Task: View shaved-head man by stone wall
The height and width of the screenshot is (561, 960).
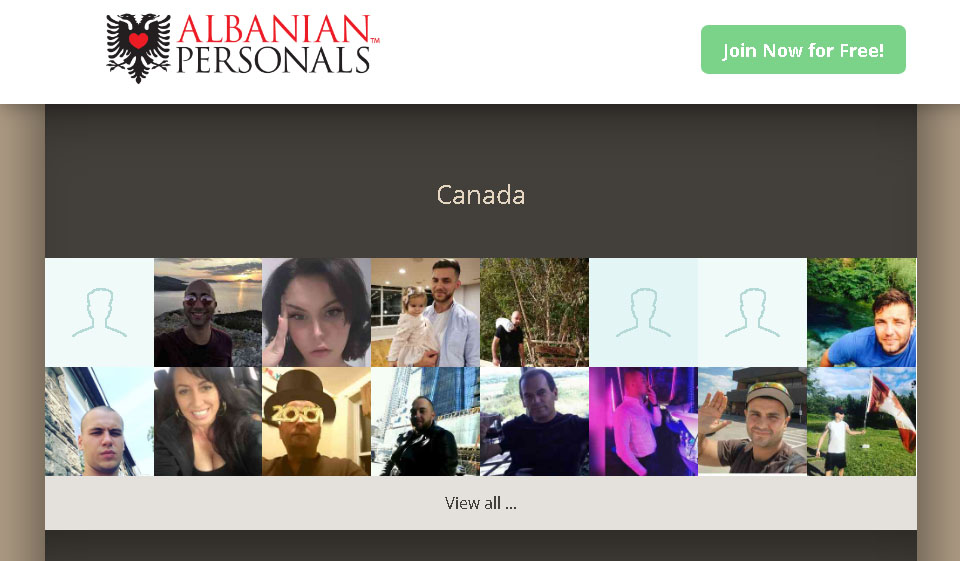Action: [99, 421]
